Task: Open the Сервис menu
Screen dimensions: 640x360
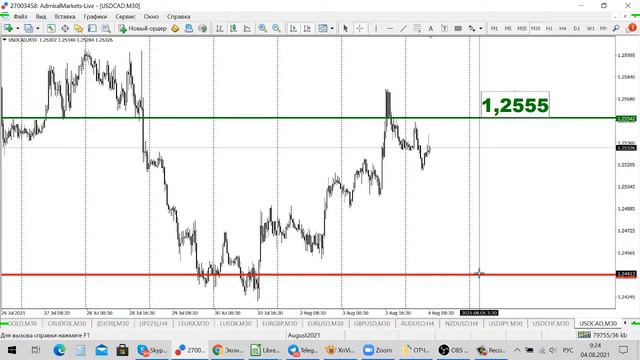Action: pyautogui.click(x=125, y=17)
